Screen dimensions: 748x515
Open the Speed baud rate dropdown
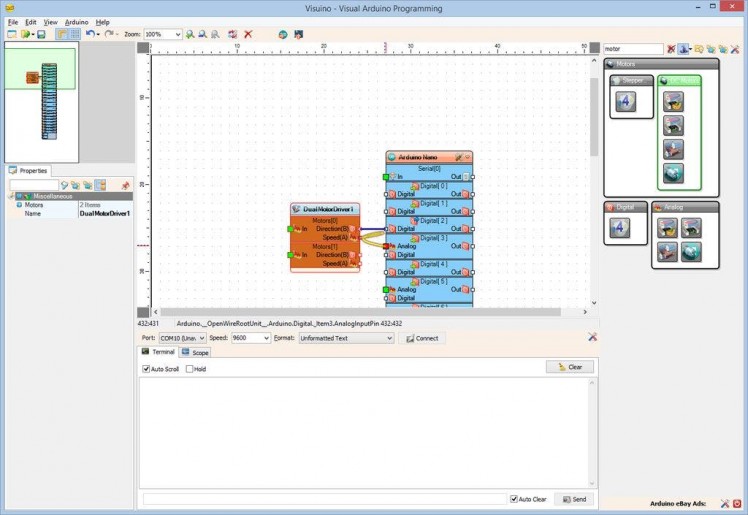265,338
